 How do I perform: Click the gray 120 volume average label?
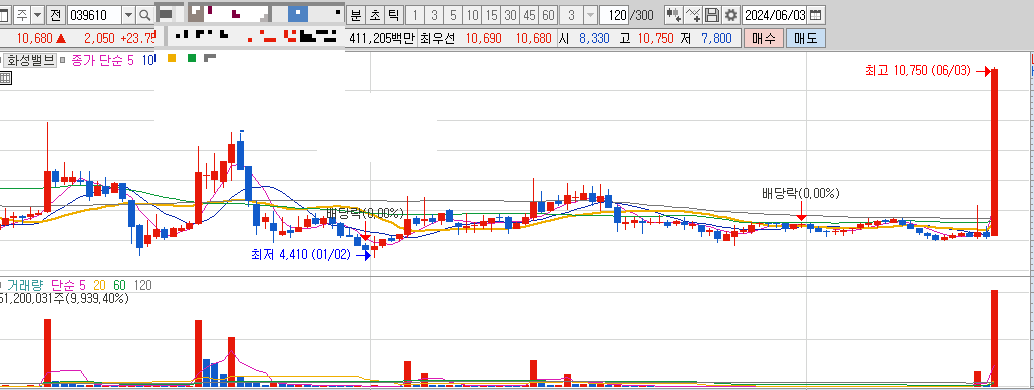coord(142,285)
